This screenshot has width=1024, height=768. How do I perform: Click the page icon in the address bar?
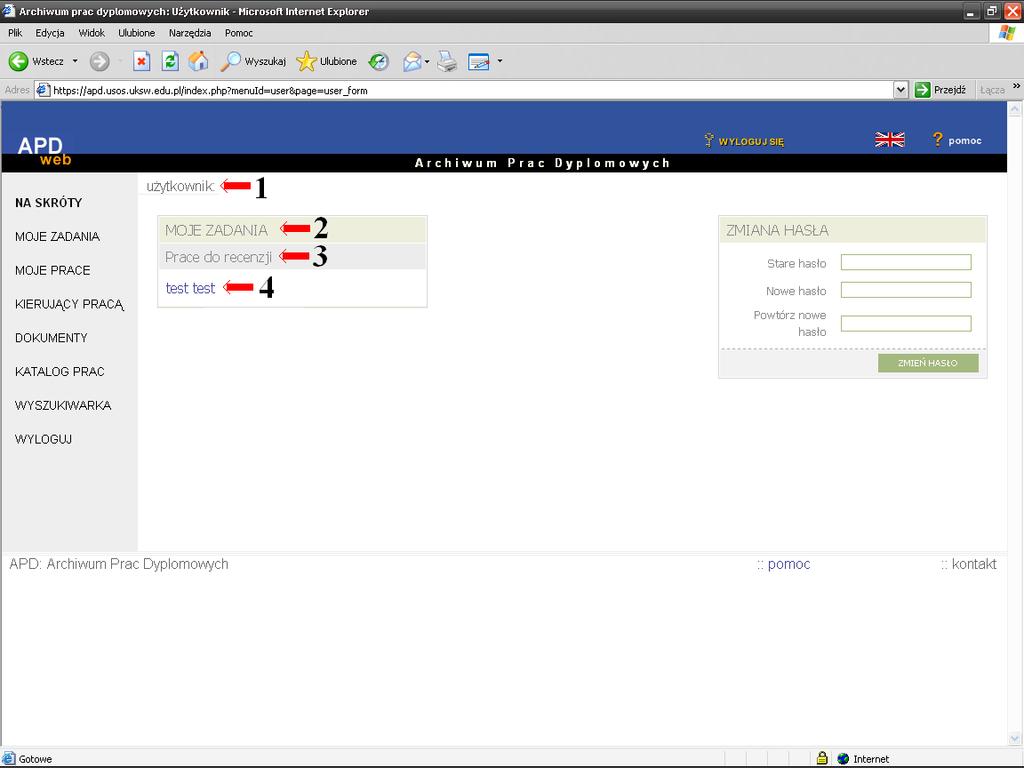coord(43,90)
